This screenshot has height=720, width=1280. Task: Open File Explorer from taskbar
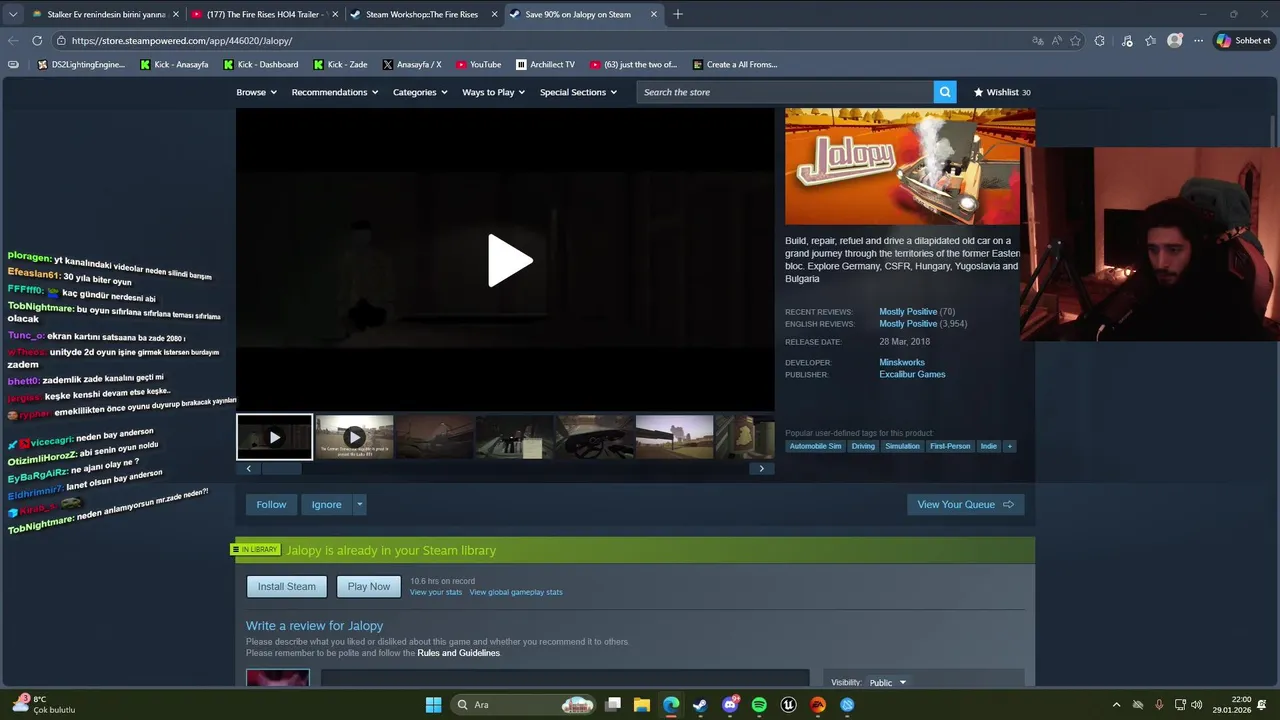pos(642,705)
